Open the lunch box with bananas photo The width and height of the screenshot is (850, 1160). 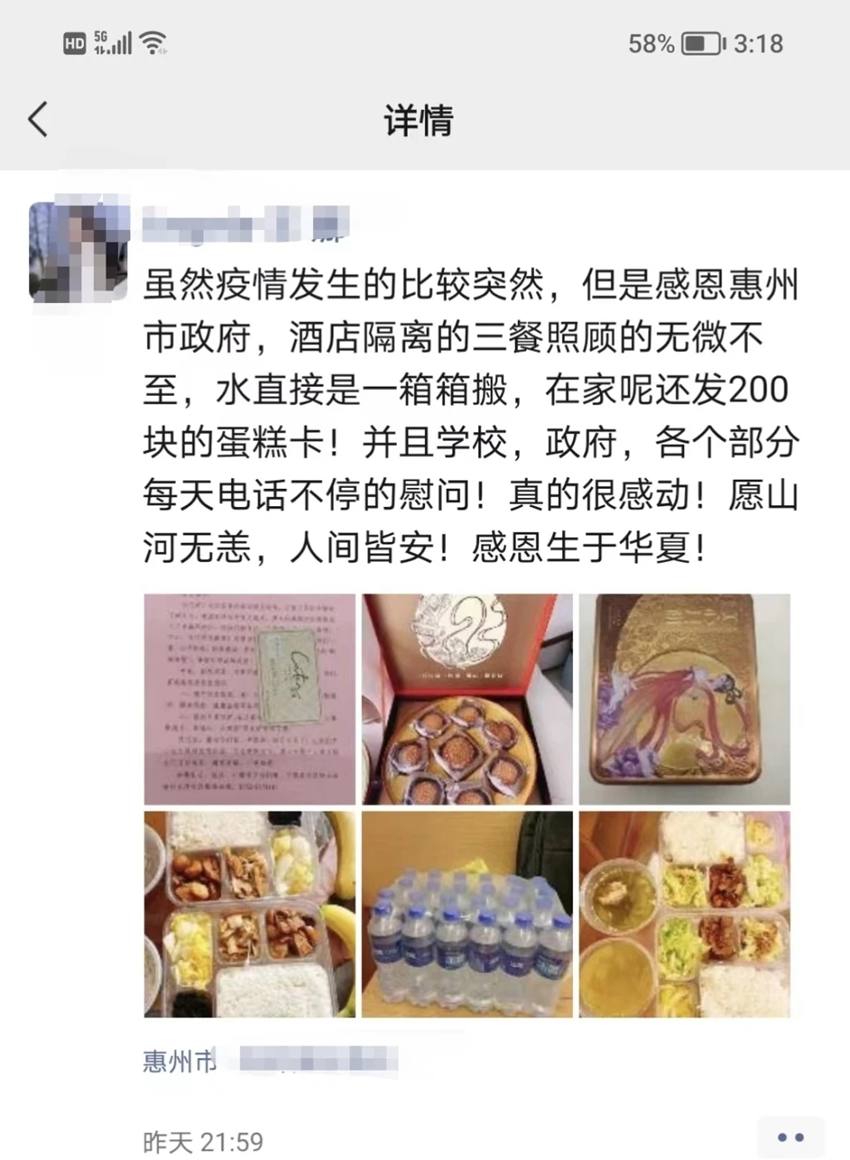click(249, 914)
